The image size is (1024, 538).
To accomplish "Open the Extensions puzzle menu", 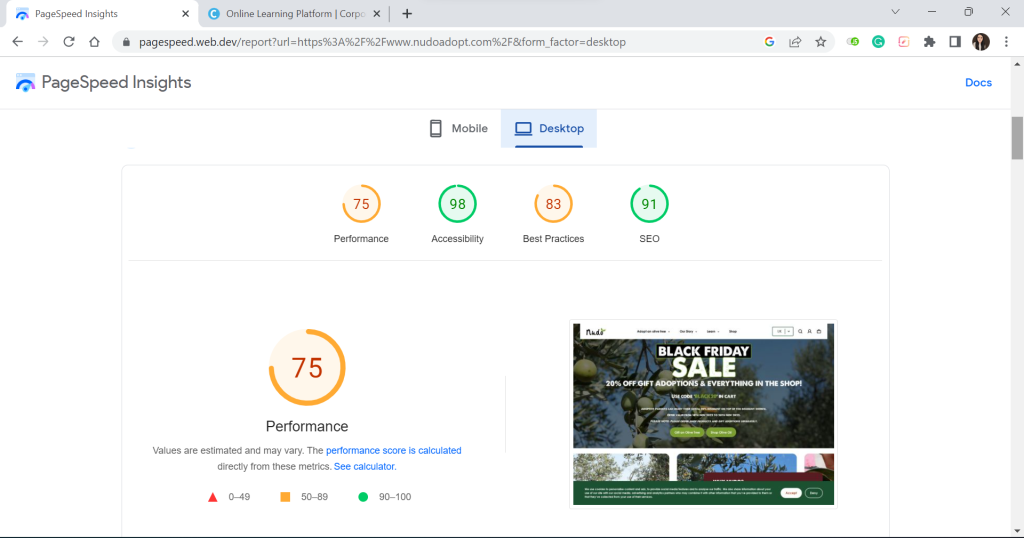I will 929,42.
